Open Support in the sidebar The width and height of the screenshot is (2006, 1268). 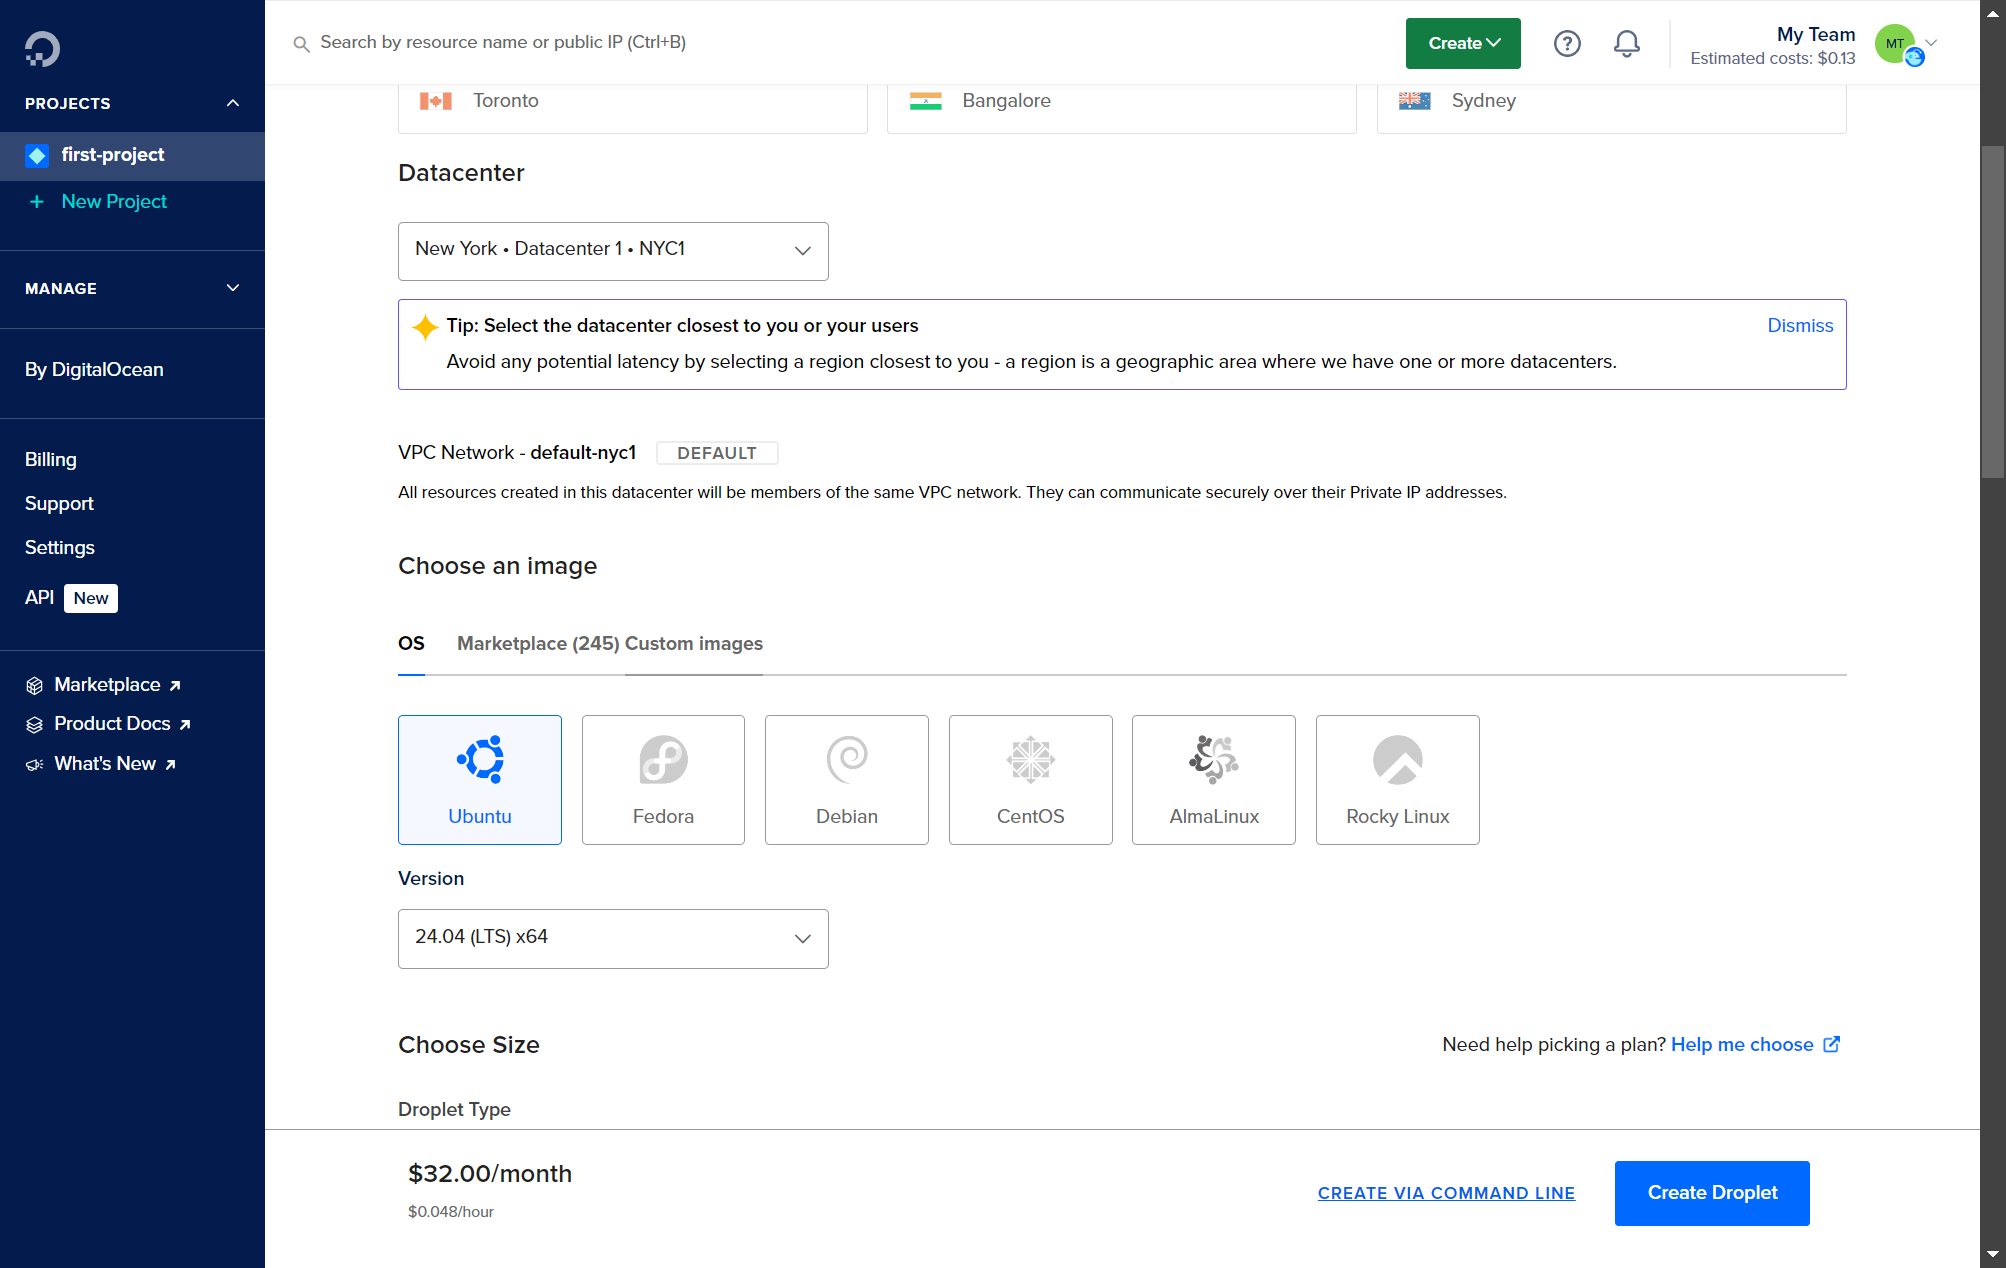(59, 504)
